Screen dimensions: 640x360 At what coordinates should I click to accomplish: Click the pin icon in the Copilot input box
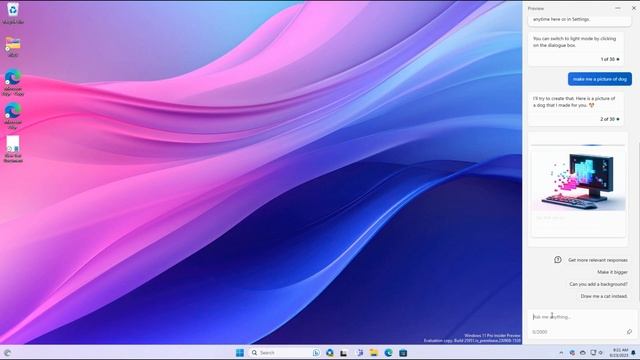coord(629,332)
